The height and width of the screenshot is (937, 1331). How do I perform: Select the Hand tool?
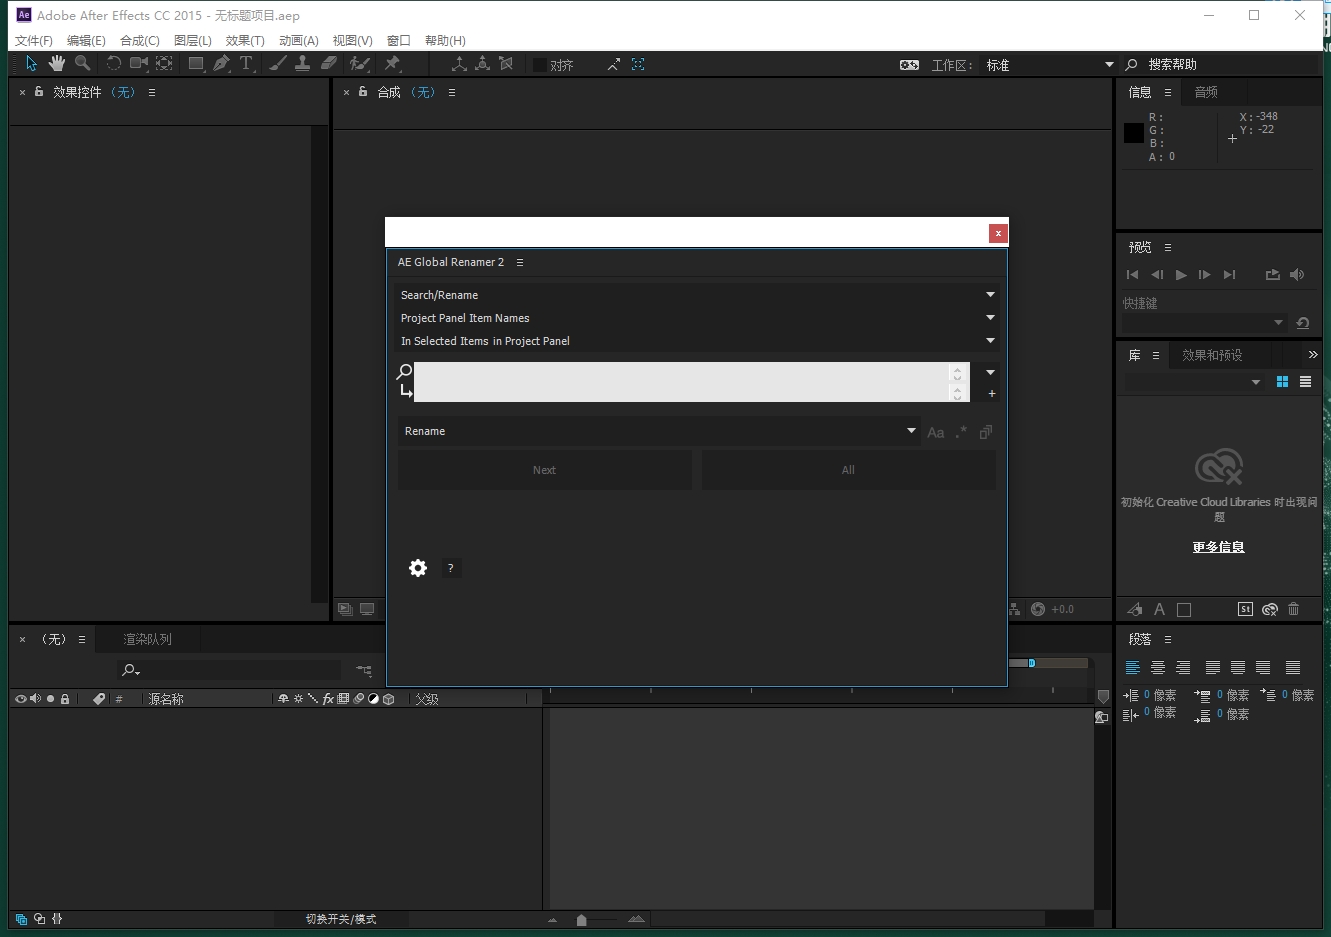point(57,64)
